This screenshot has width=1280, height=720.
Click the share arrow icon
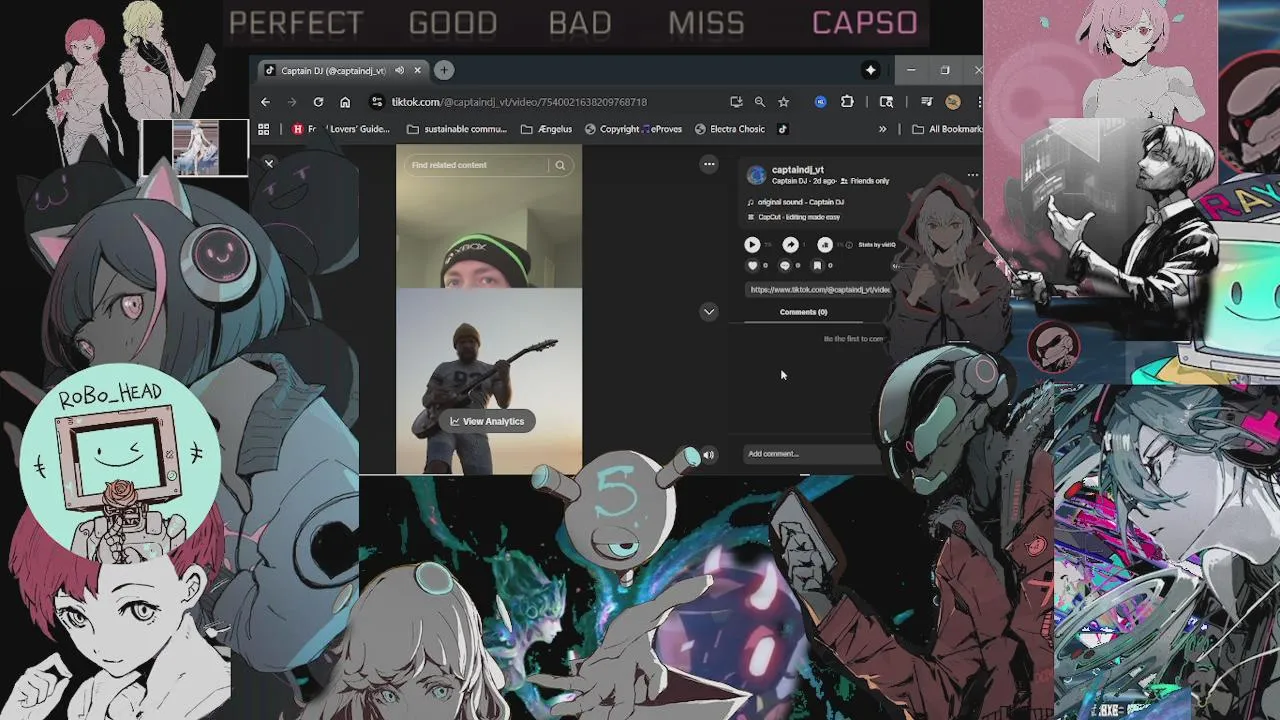pos(790,244)
